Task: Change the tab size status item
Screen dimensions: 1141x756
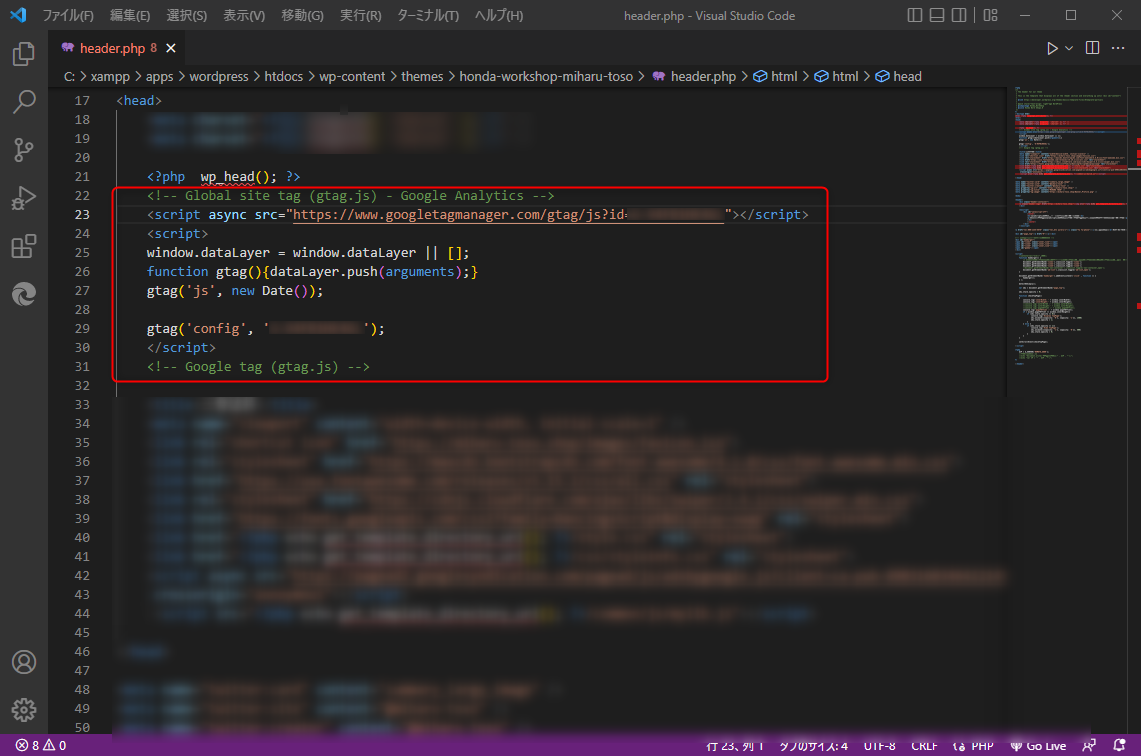Action: point(814,746)
